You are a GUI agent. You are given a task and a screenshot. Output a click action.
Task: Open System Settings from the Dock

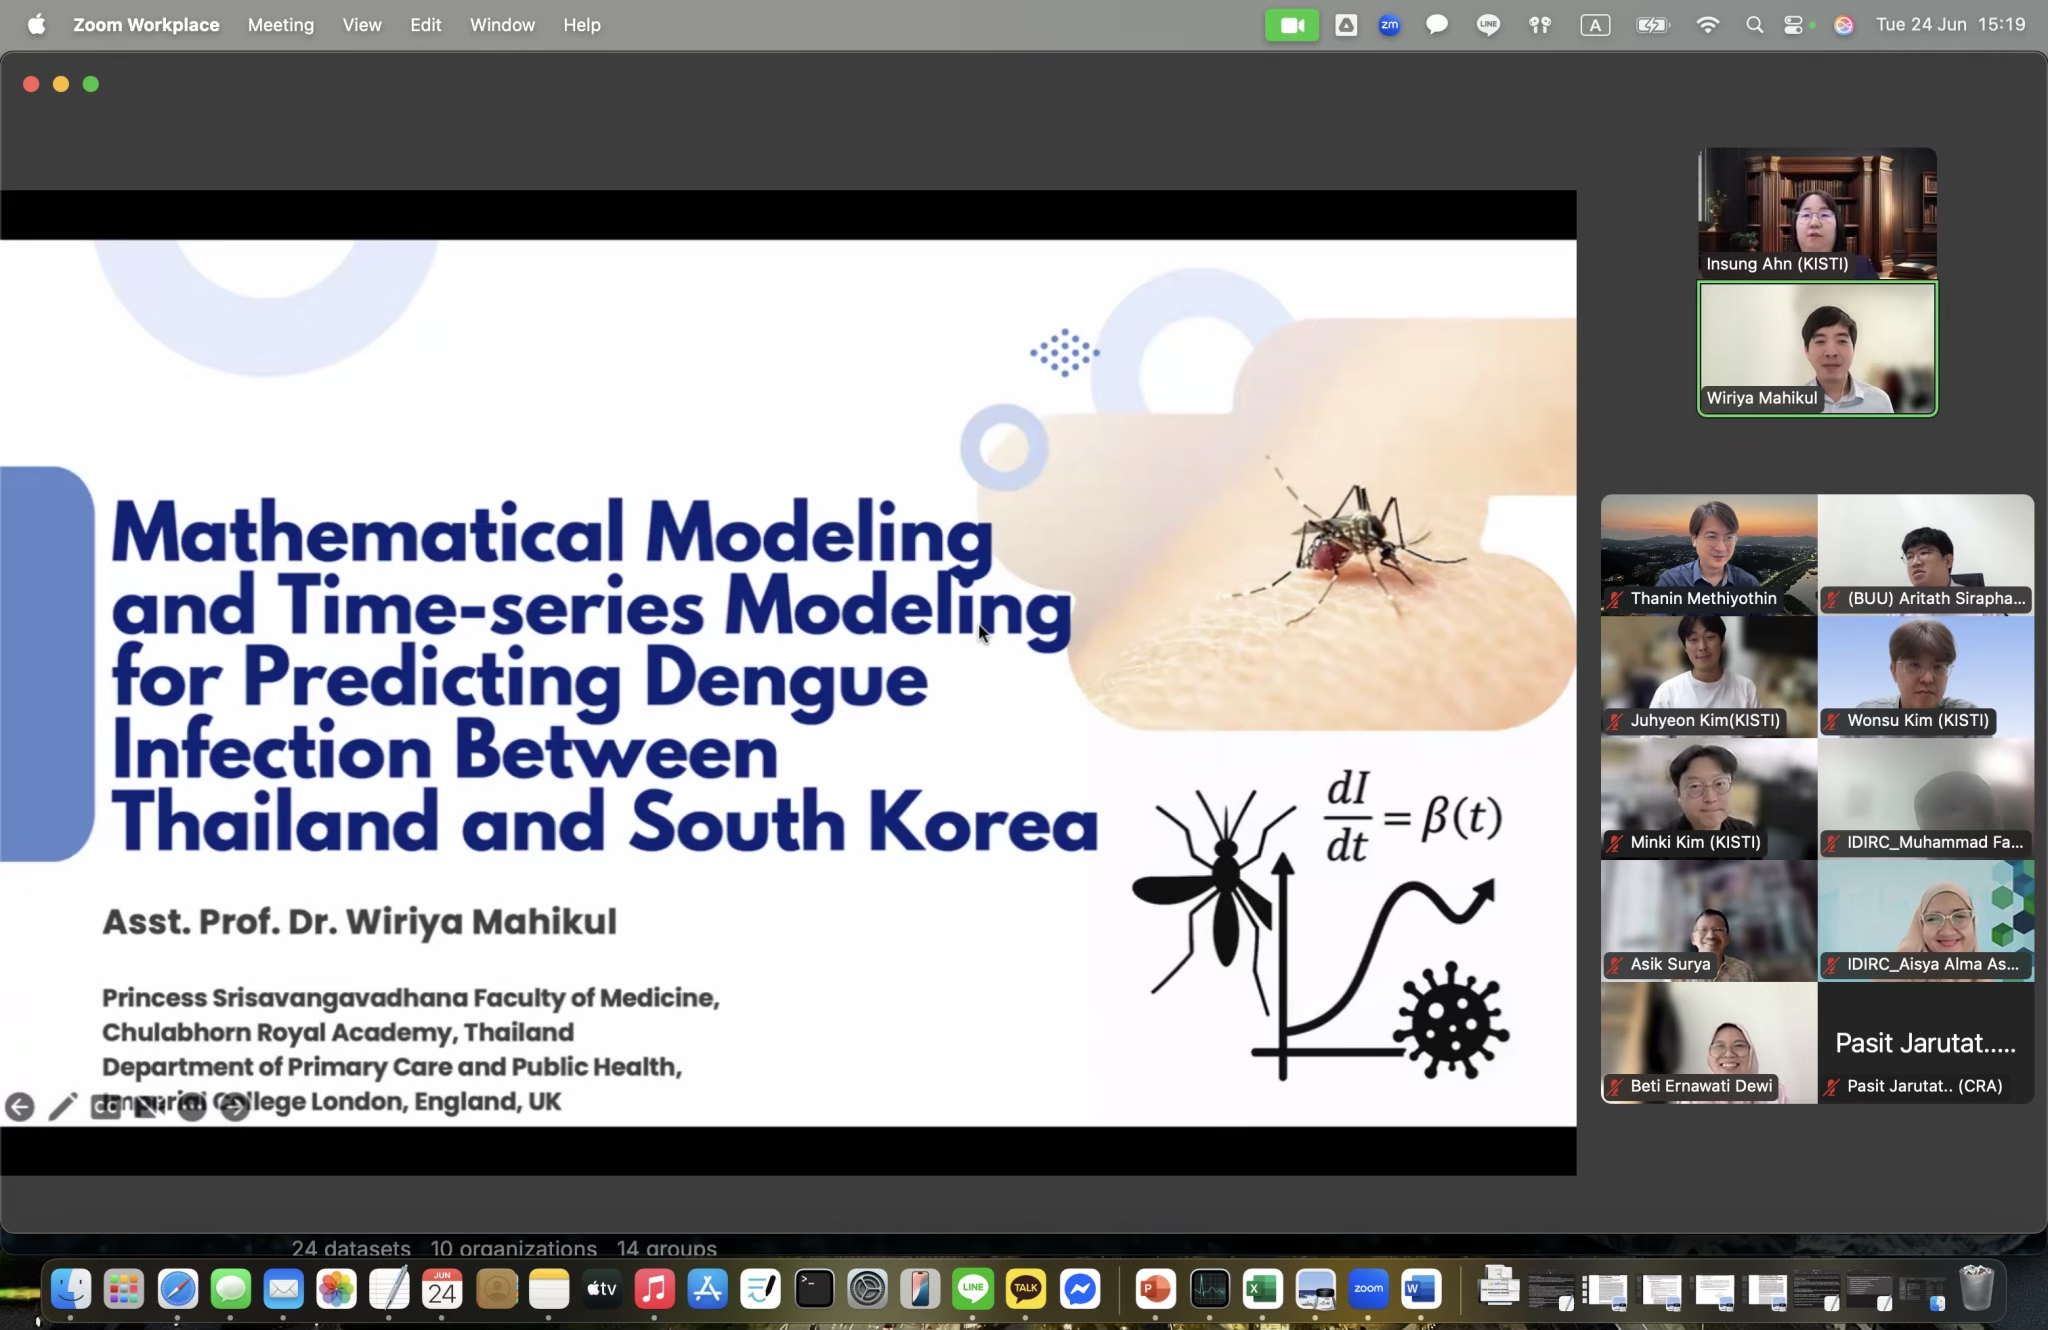pos(867,1289)
